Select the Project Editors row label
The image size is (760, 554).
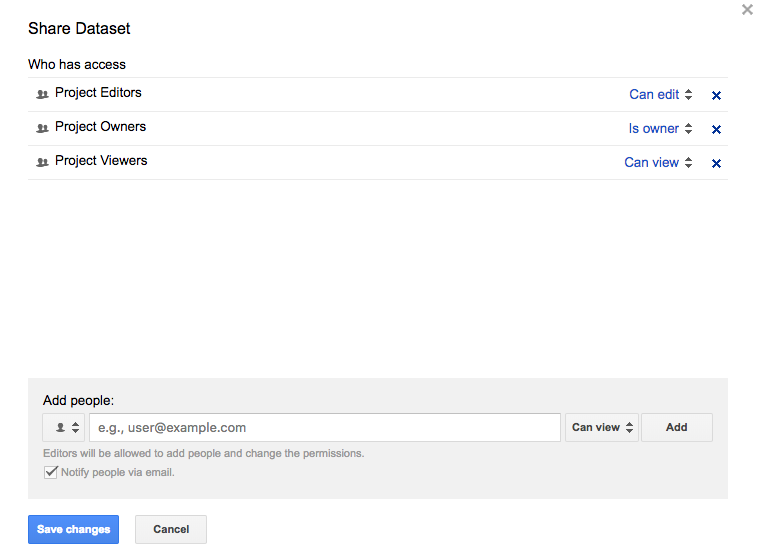(98, 93)
